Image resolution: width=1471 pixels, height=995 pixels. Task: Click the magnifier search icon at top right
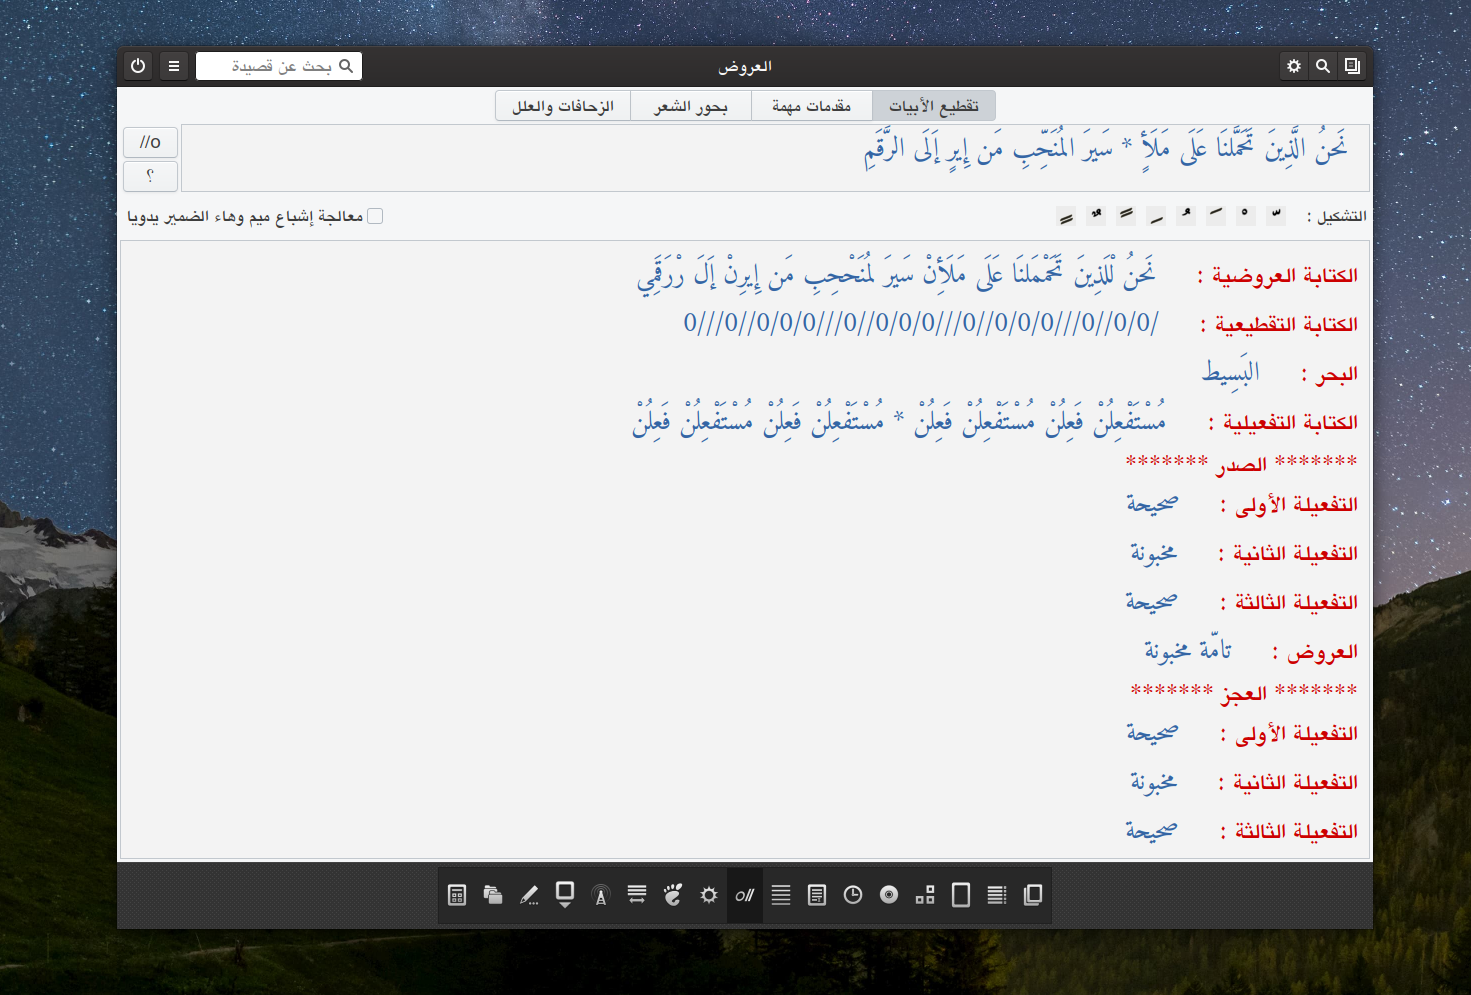1323,66
